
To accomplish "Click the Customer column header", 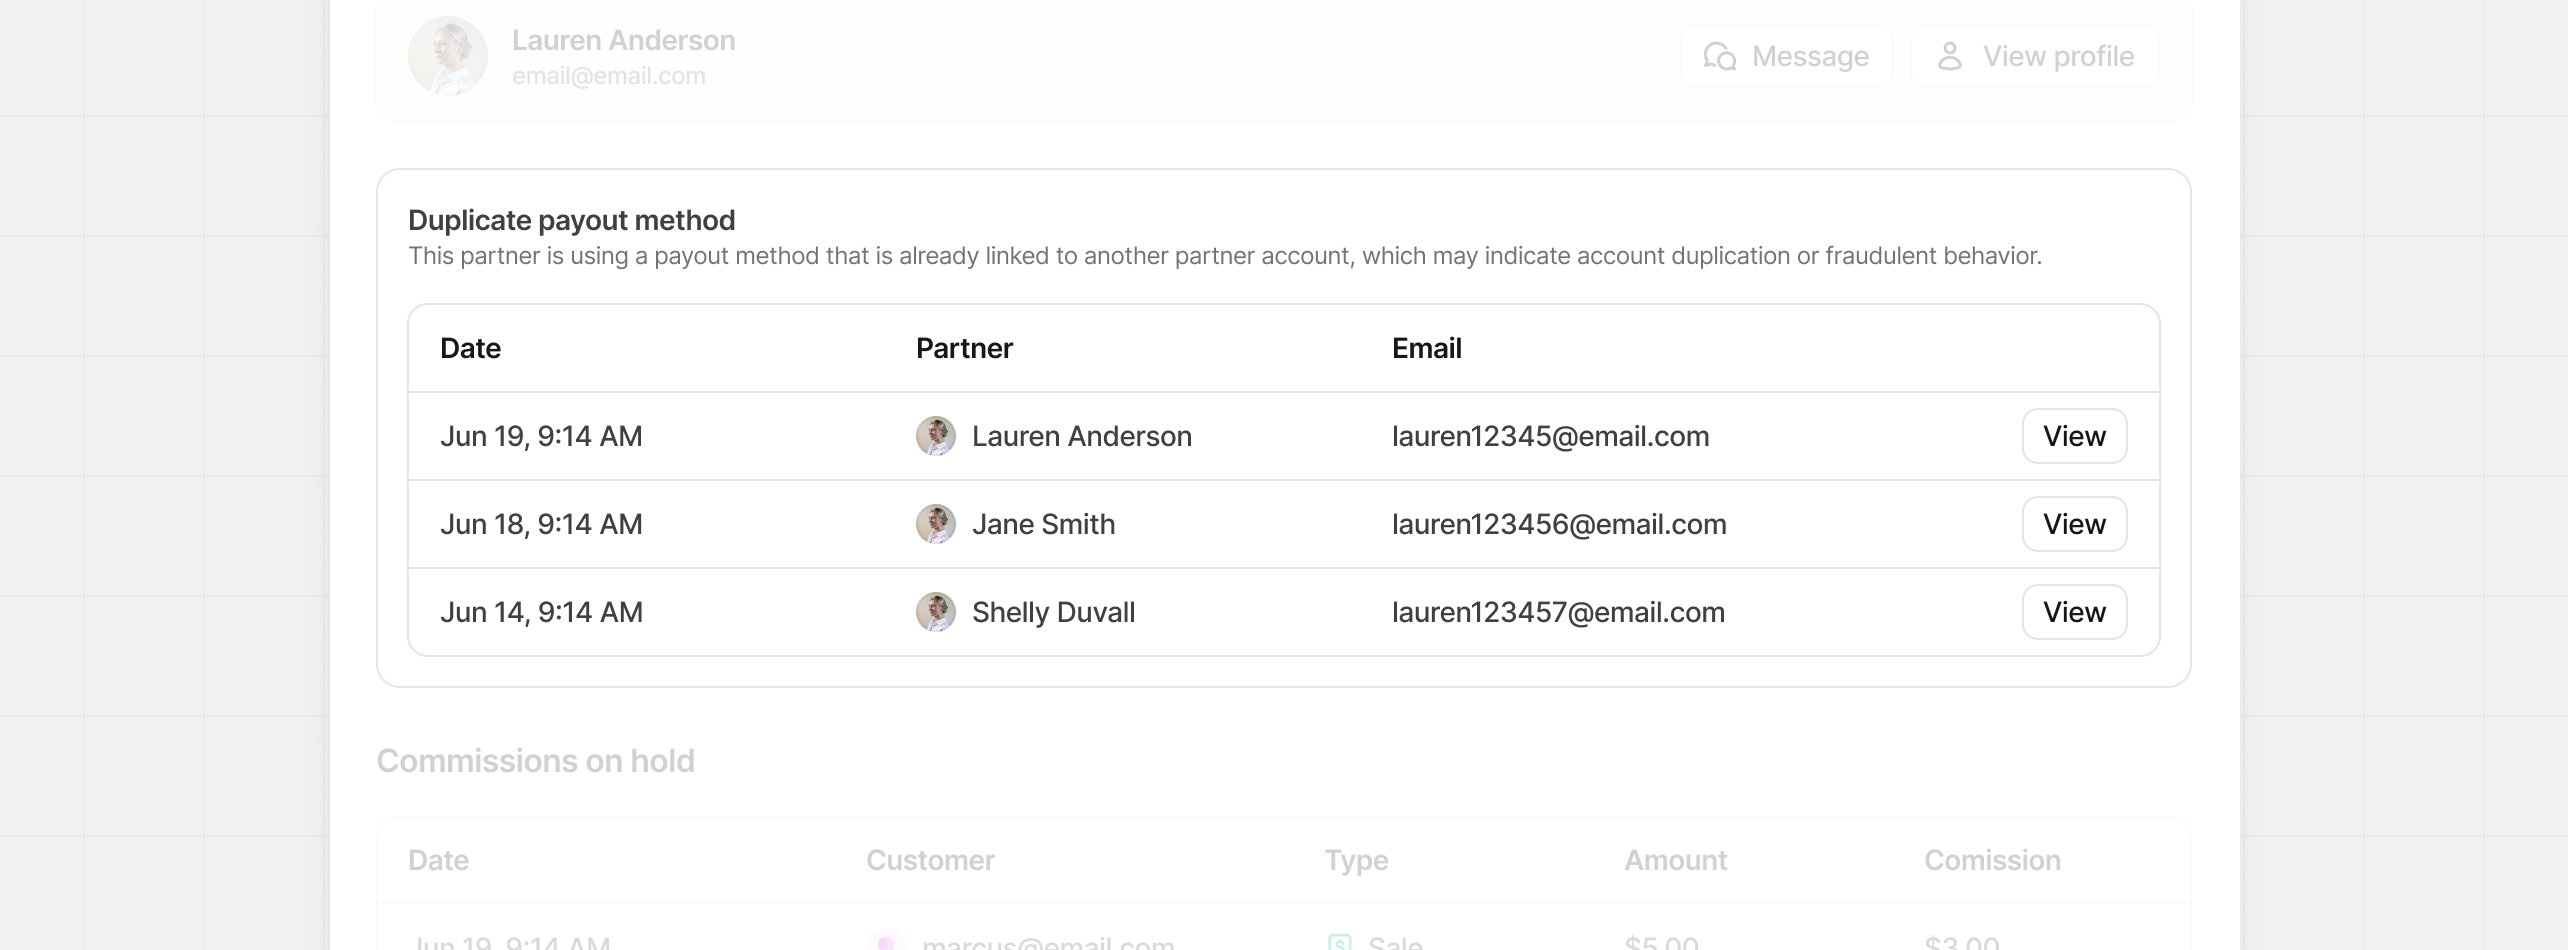I will 930,860.
